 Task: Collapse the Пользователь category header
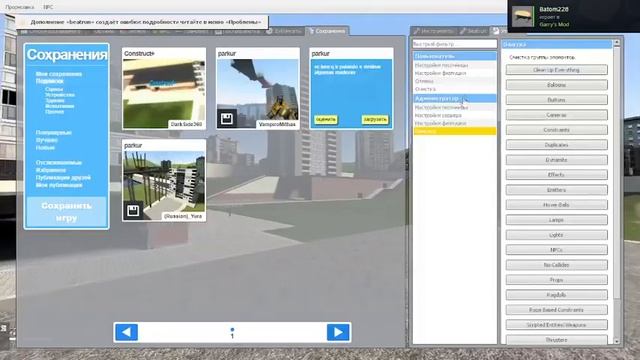point(455,56)
